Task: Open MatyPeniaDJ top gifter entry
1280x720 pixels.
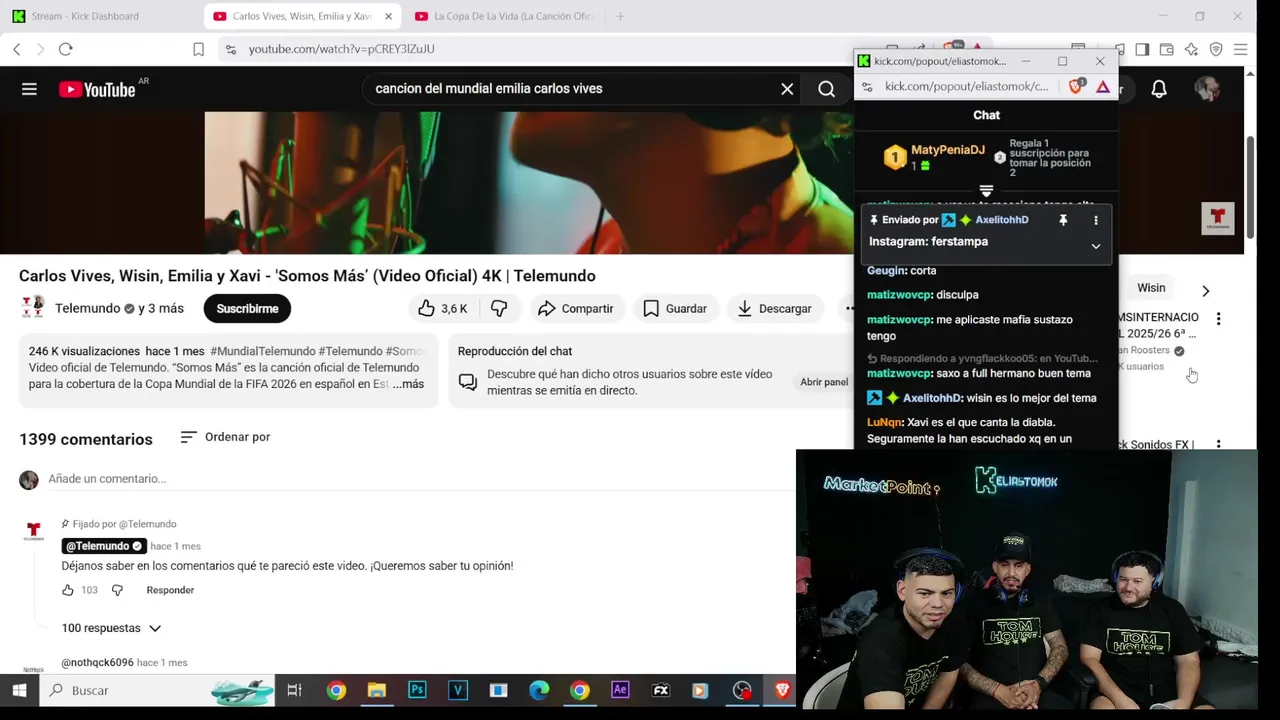Action: [x=936, y=157]
